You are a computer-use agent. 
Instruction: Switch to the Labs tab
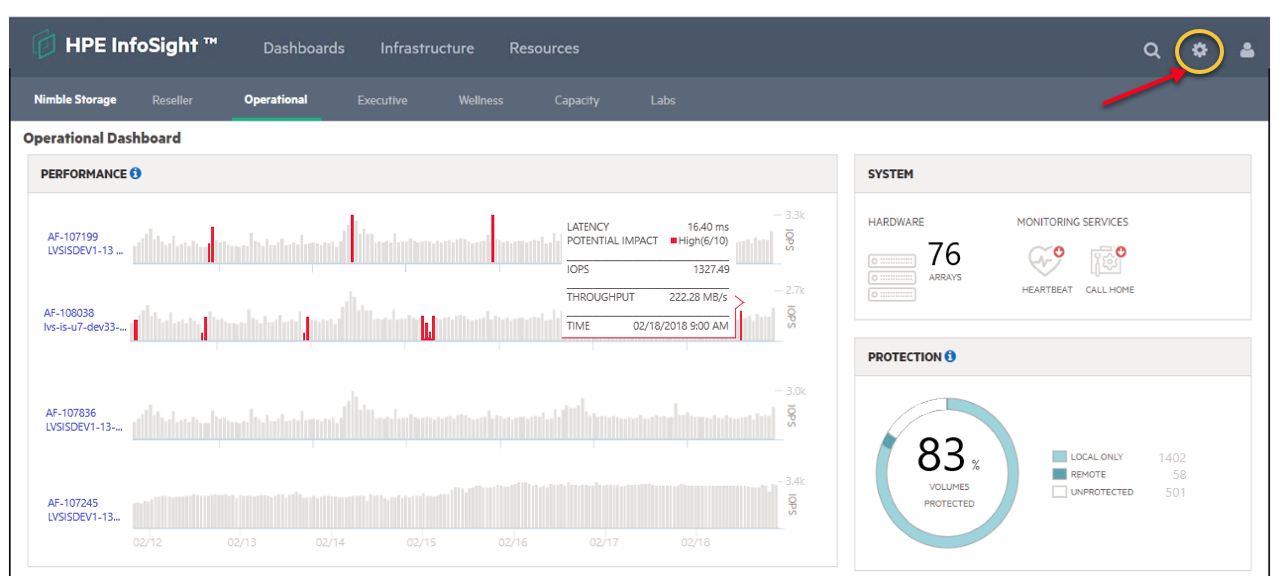click(x=663, y=100)
